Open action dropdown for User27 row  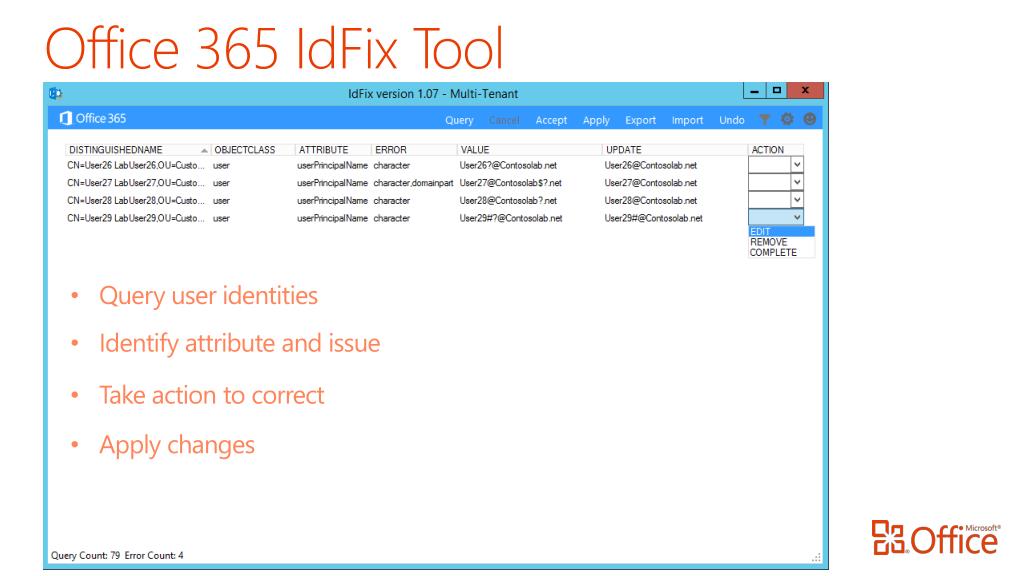tap(797, 183)
